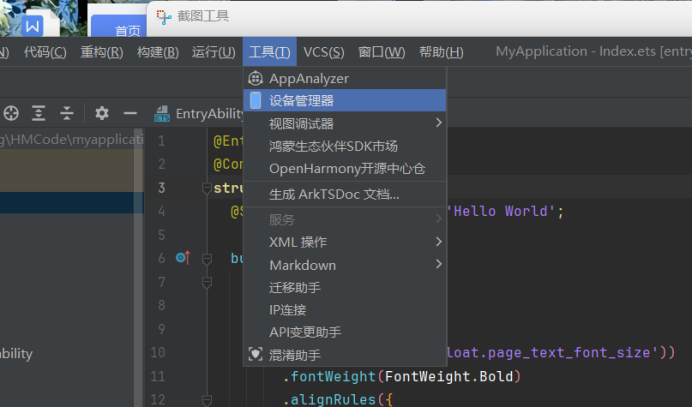This screenshot has height=408, width=692.
Task: Open the 重构(R) menu
Action: (x=102, y=52)
